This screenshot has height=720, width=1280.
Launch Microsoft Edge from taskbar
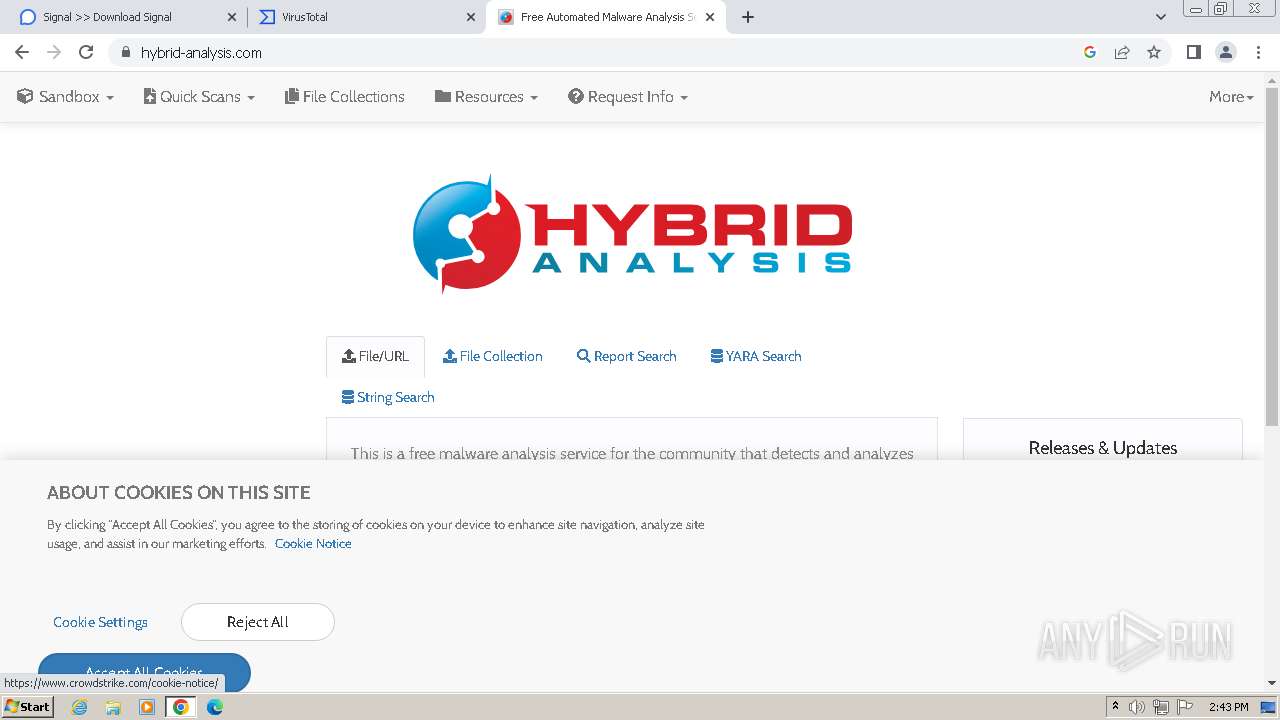point(215,707)
